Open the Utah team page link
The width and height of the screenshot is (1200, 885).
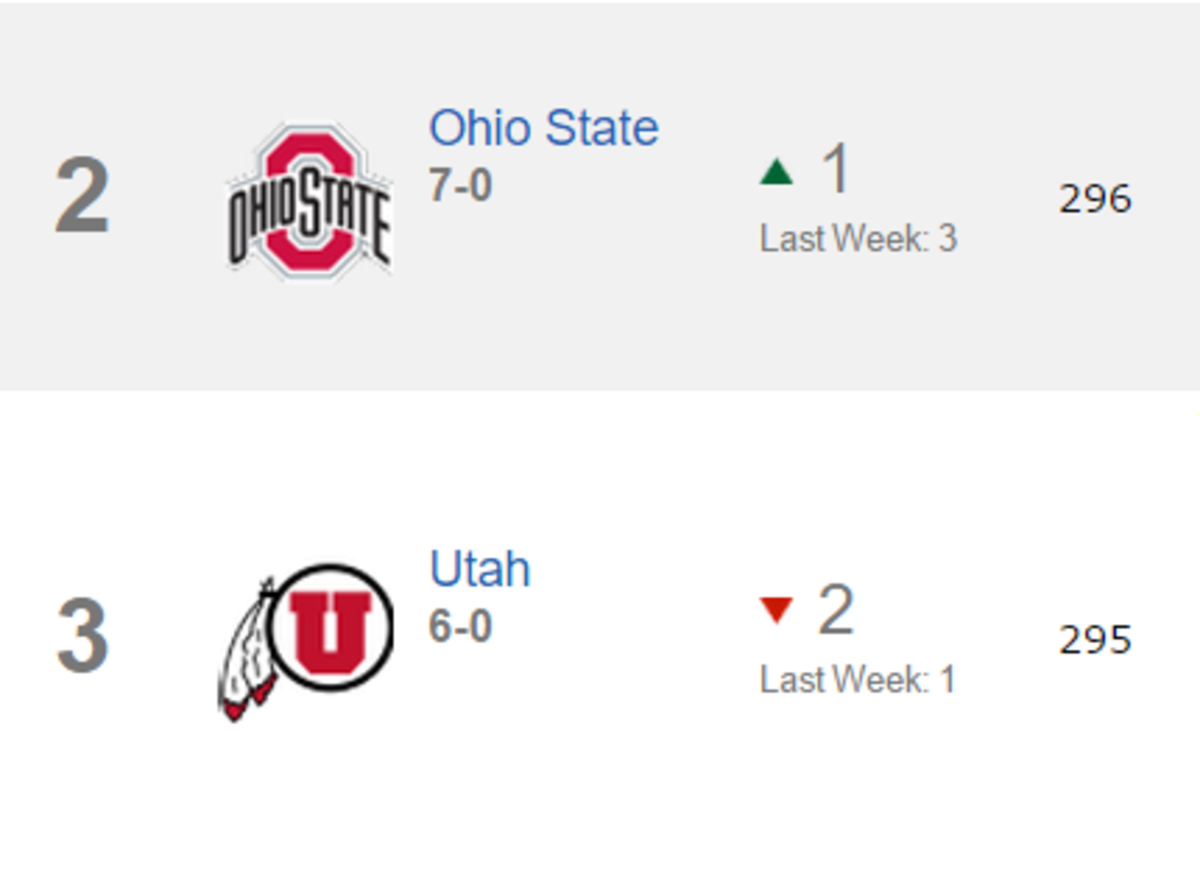(x=480, y=567)
